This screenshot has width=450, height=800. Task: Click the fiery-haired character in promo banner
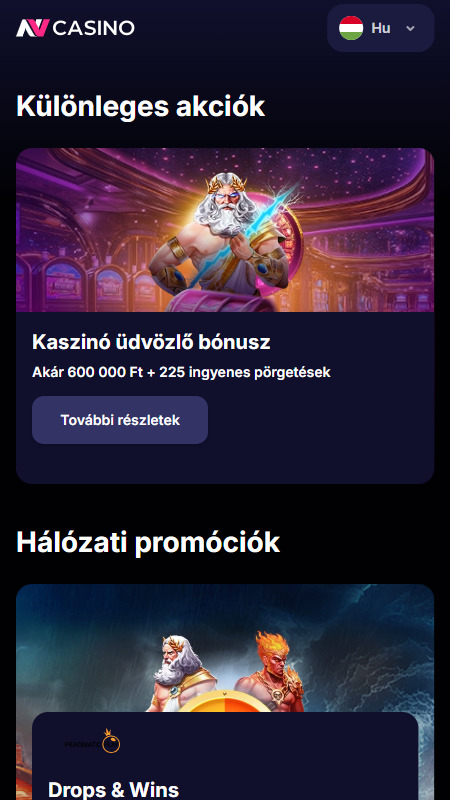coord(269,672)
